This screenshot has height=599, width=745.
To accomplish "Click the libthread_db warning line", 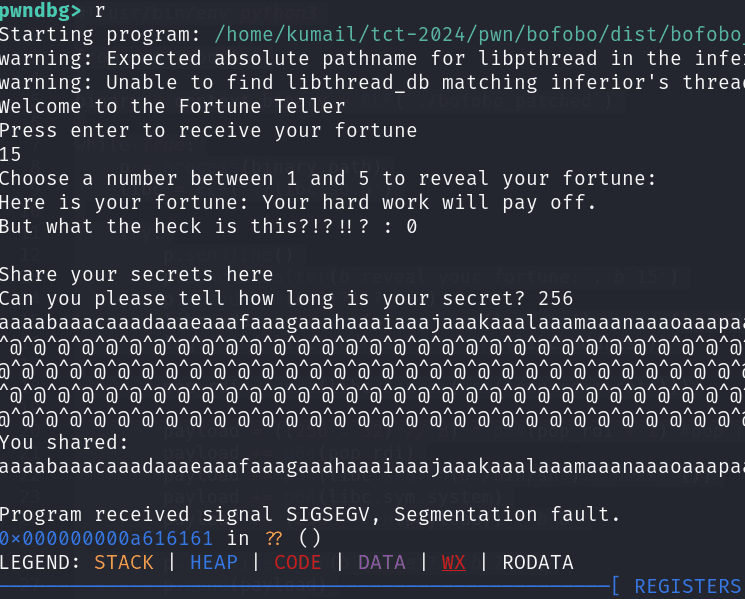I will point(372,83).
